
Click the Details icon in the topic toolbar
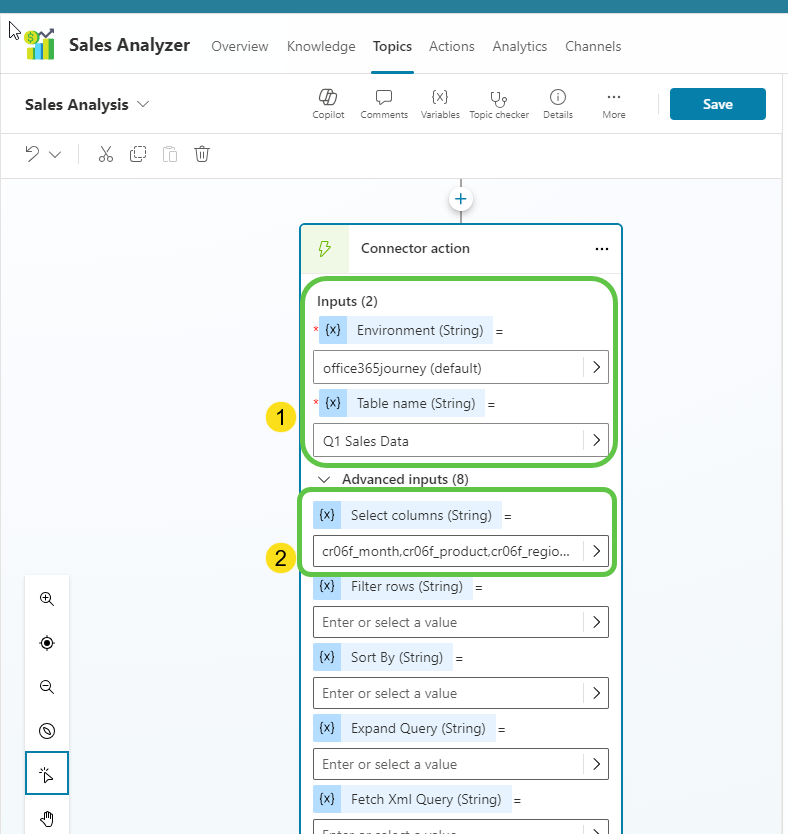click(x=557, y=103)
